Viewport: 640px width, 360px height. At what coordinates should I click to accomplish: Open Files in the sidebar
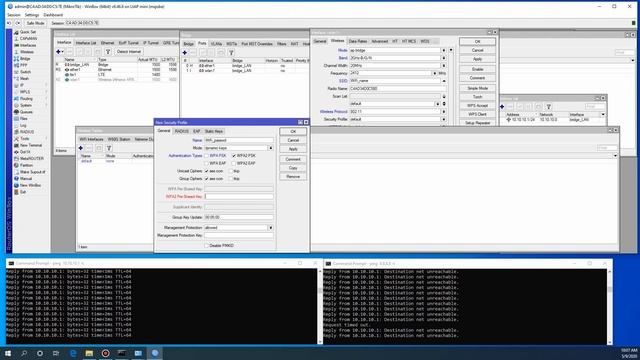[24, 118]
